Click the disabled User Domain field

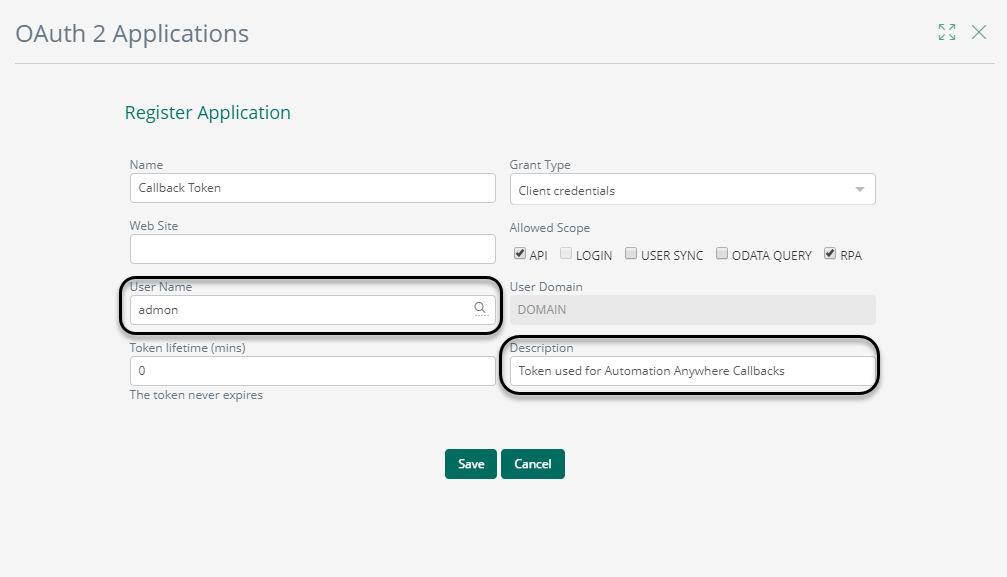click(x=692, y=310)
